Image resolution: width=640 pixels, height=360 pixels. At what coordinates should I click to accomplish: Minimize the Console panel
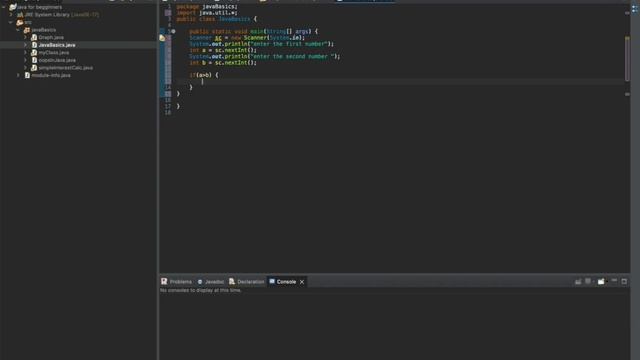click(614, 281)
